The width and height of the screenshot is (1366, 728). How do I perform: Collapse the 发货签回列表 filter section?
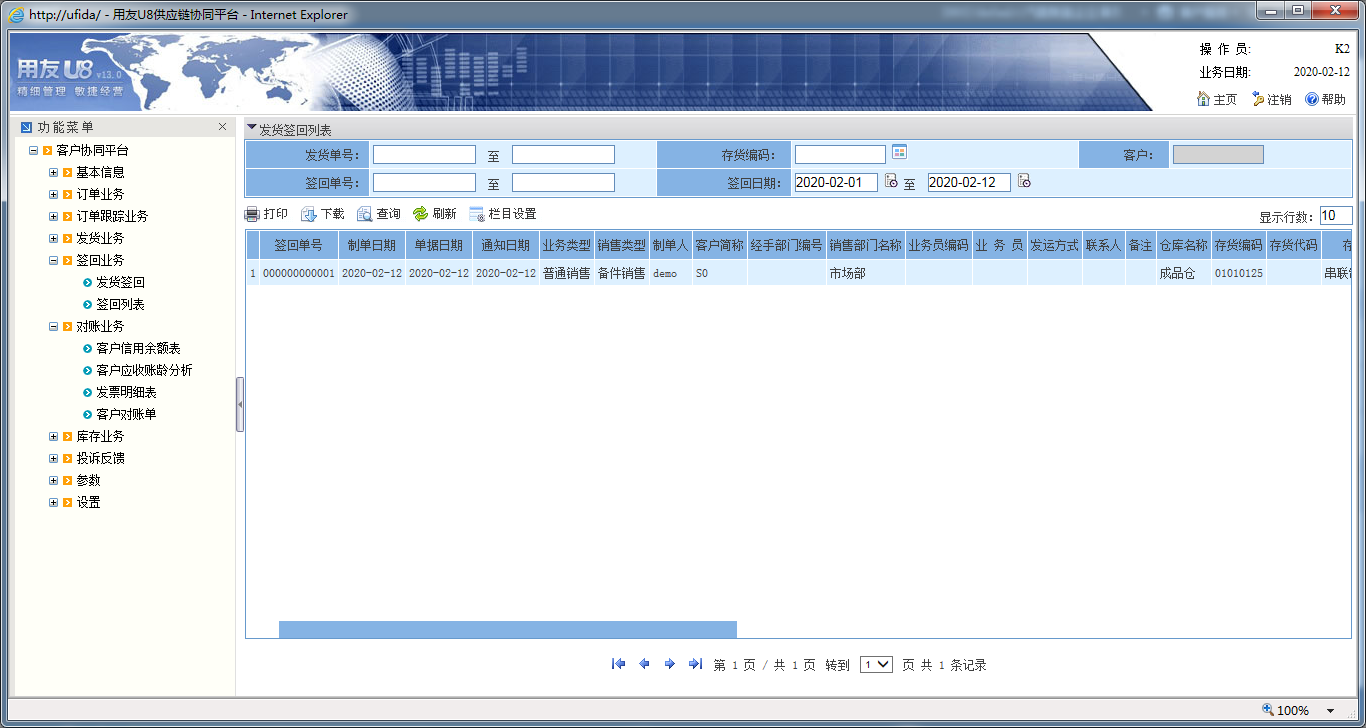pos(252,129)
